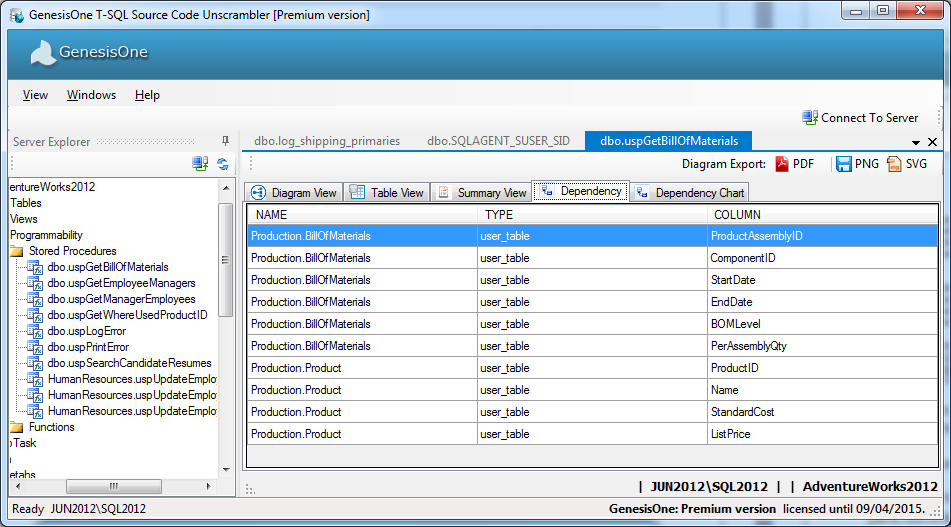Click the Server Explorer connect icon
Screen dimensions: 951x527
(x=200, y=163)
